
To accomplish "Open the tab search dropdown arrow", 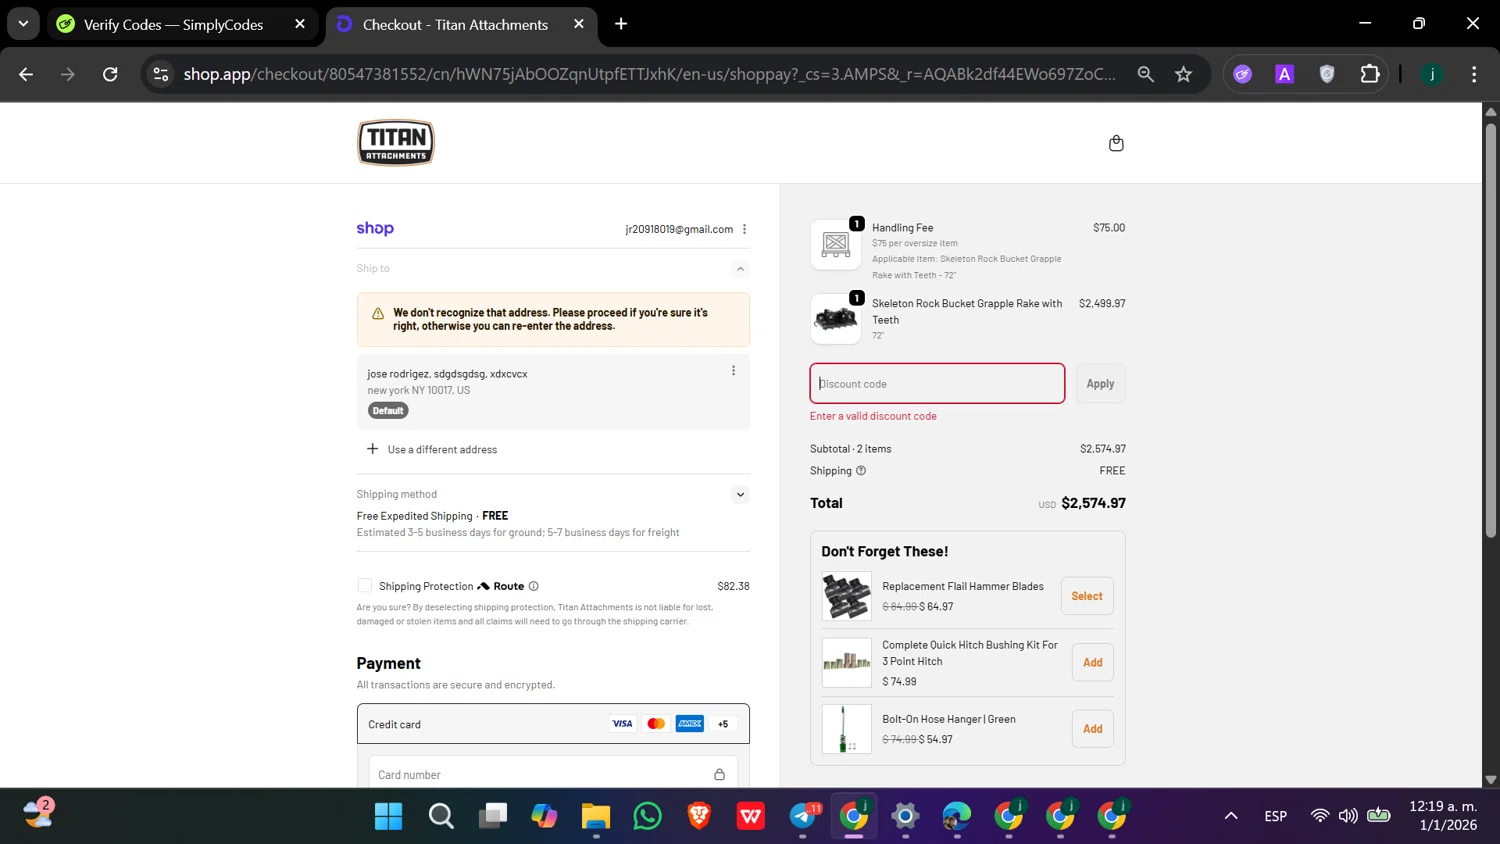I will click(23, 24).
